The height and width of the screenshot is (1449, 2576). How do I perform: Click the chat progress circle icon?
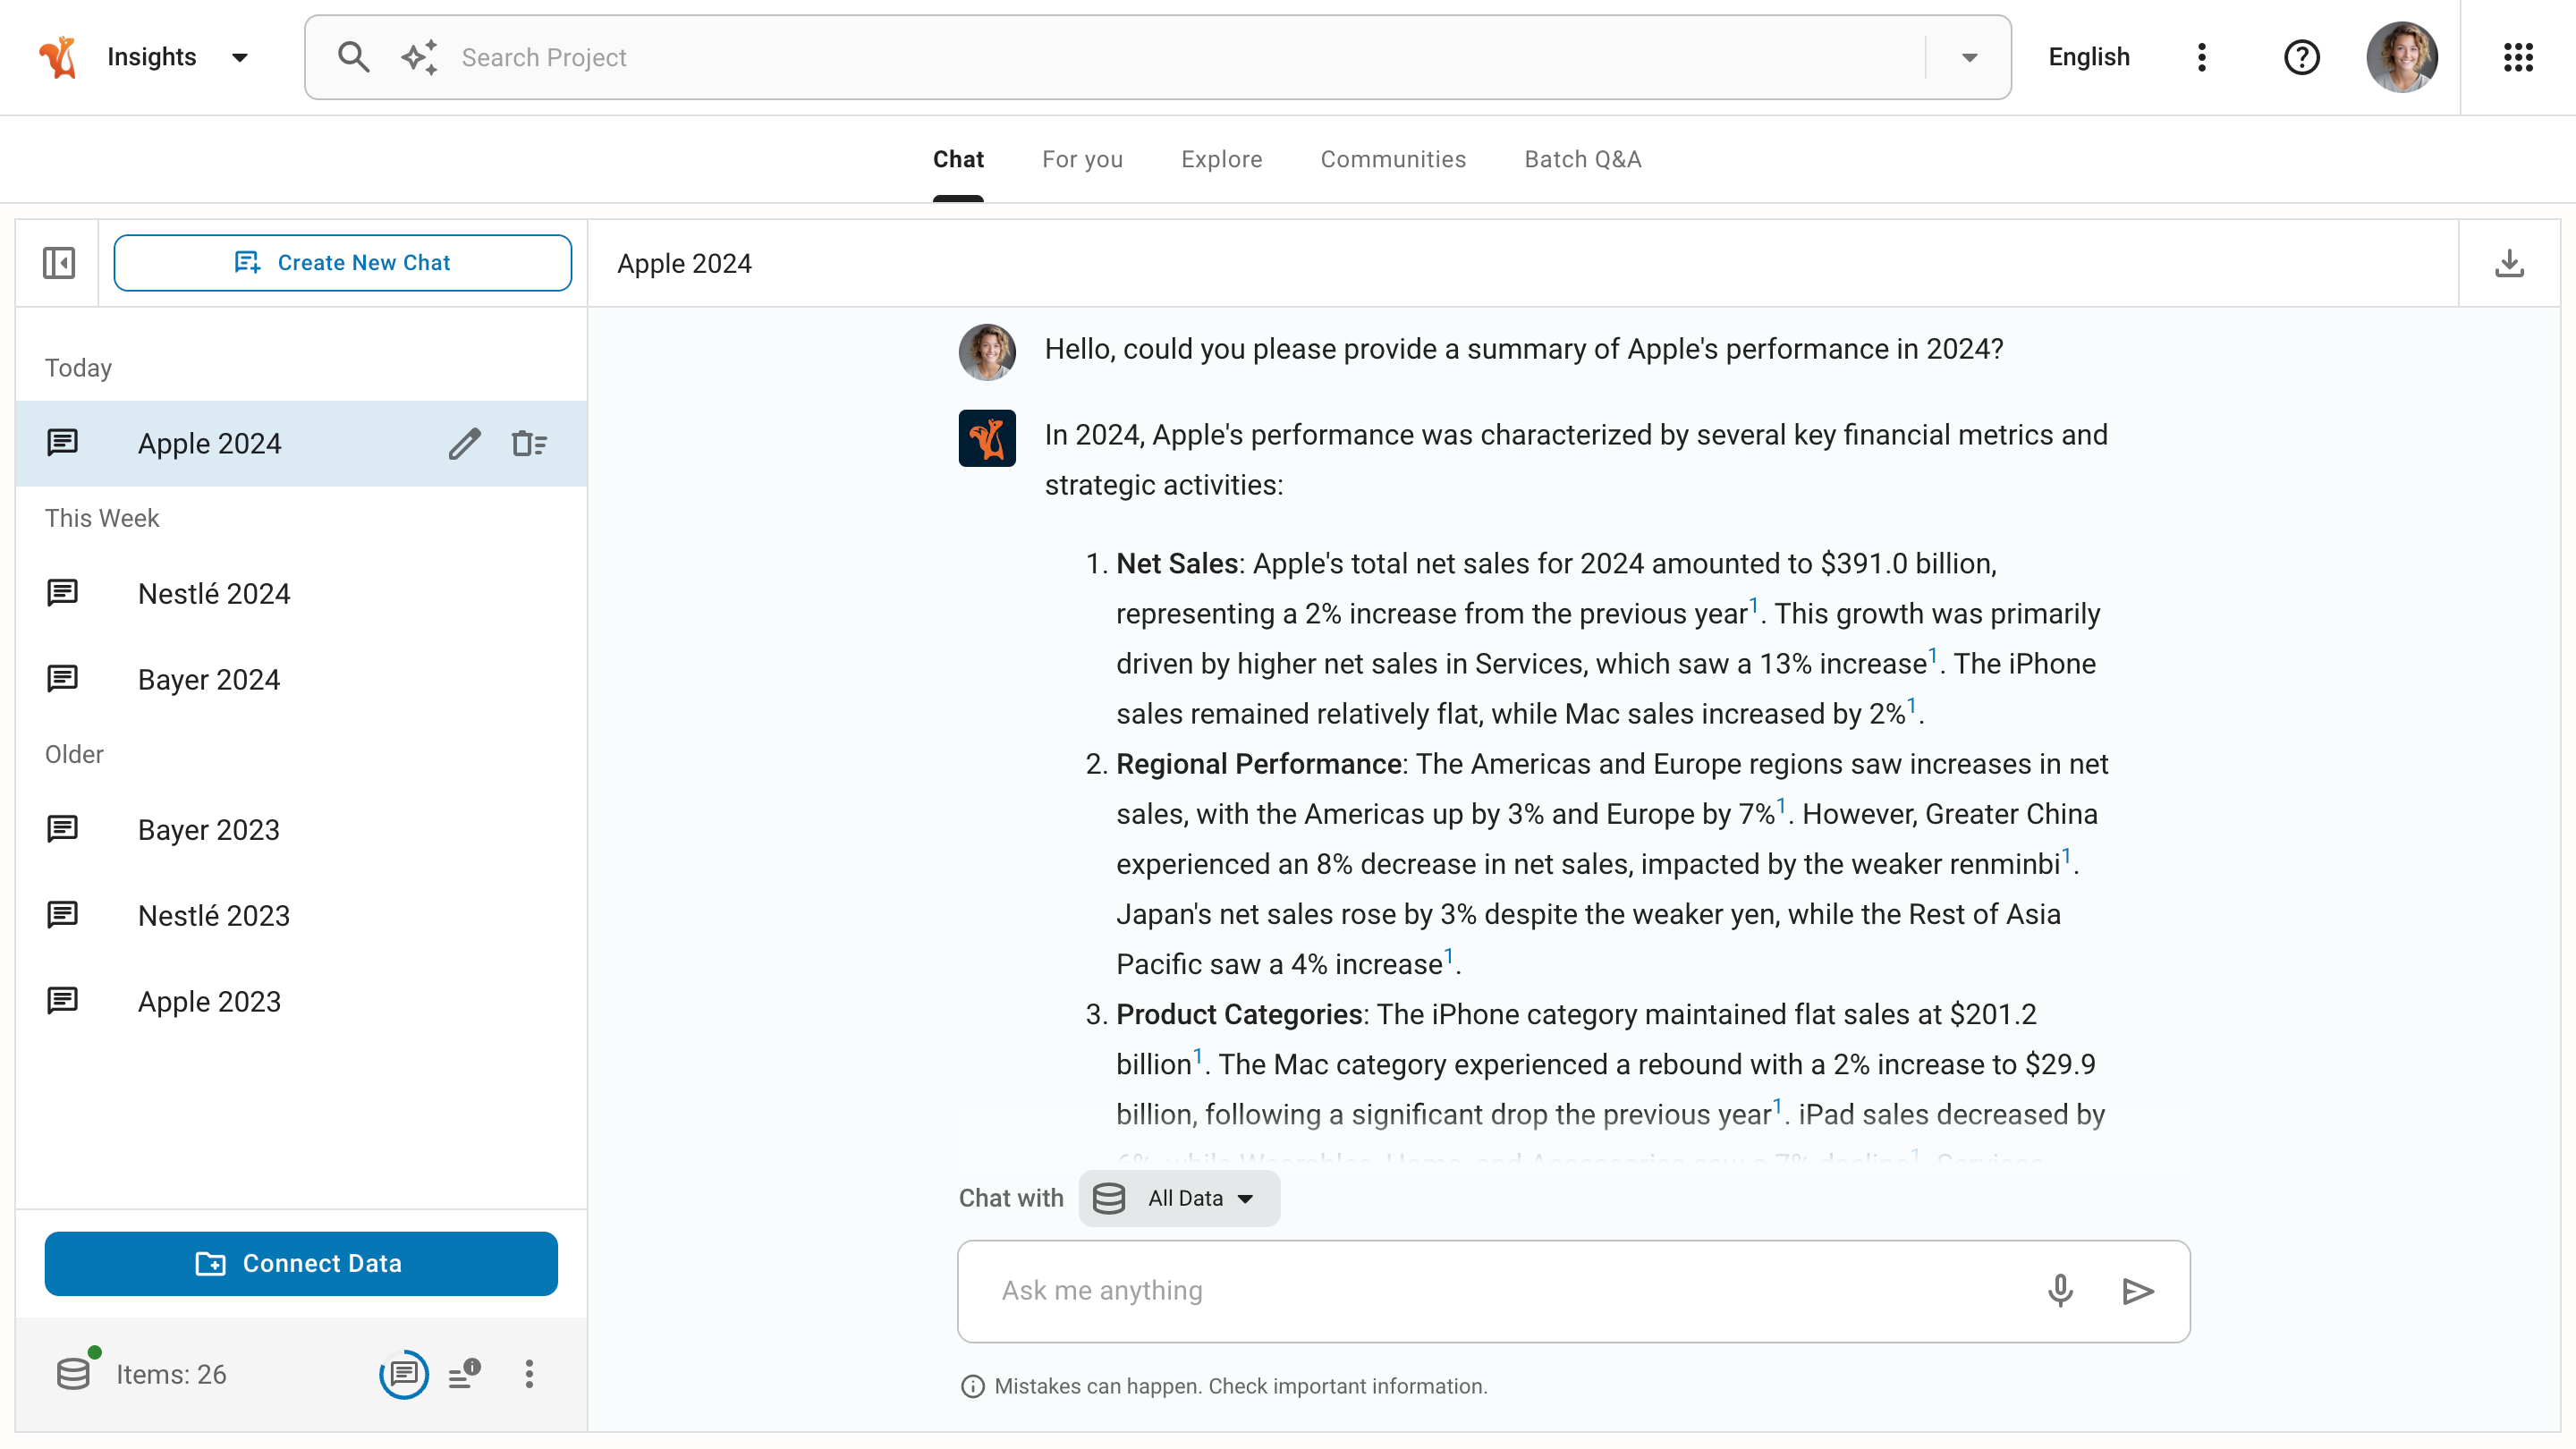point(404,1374)
